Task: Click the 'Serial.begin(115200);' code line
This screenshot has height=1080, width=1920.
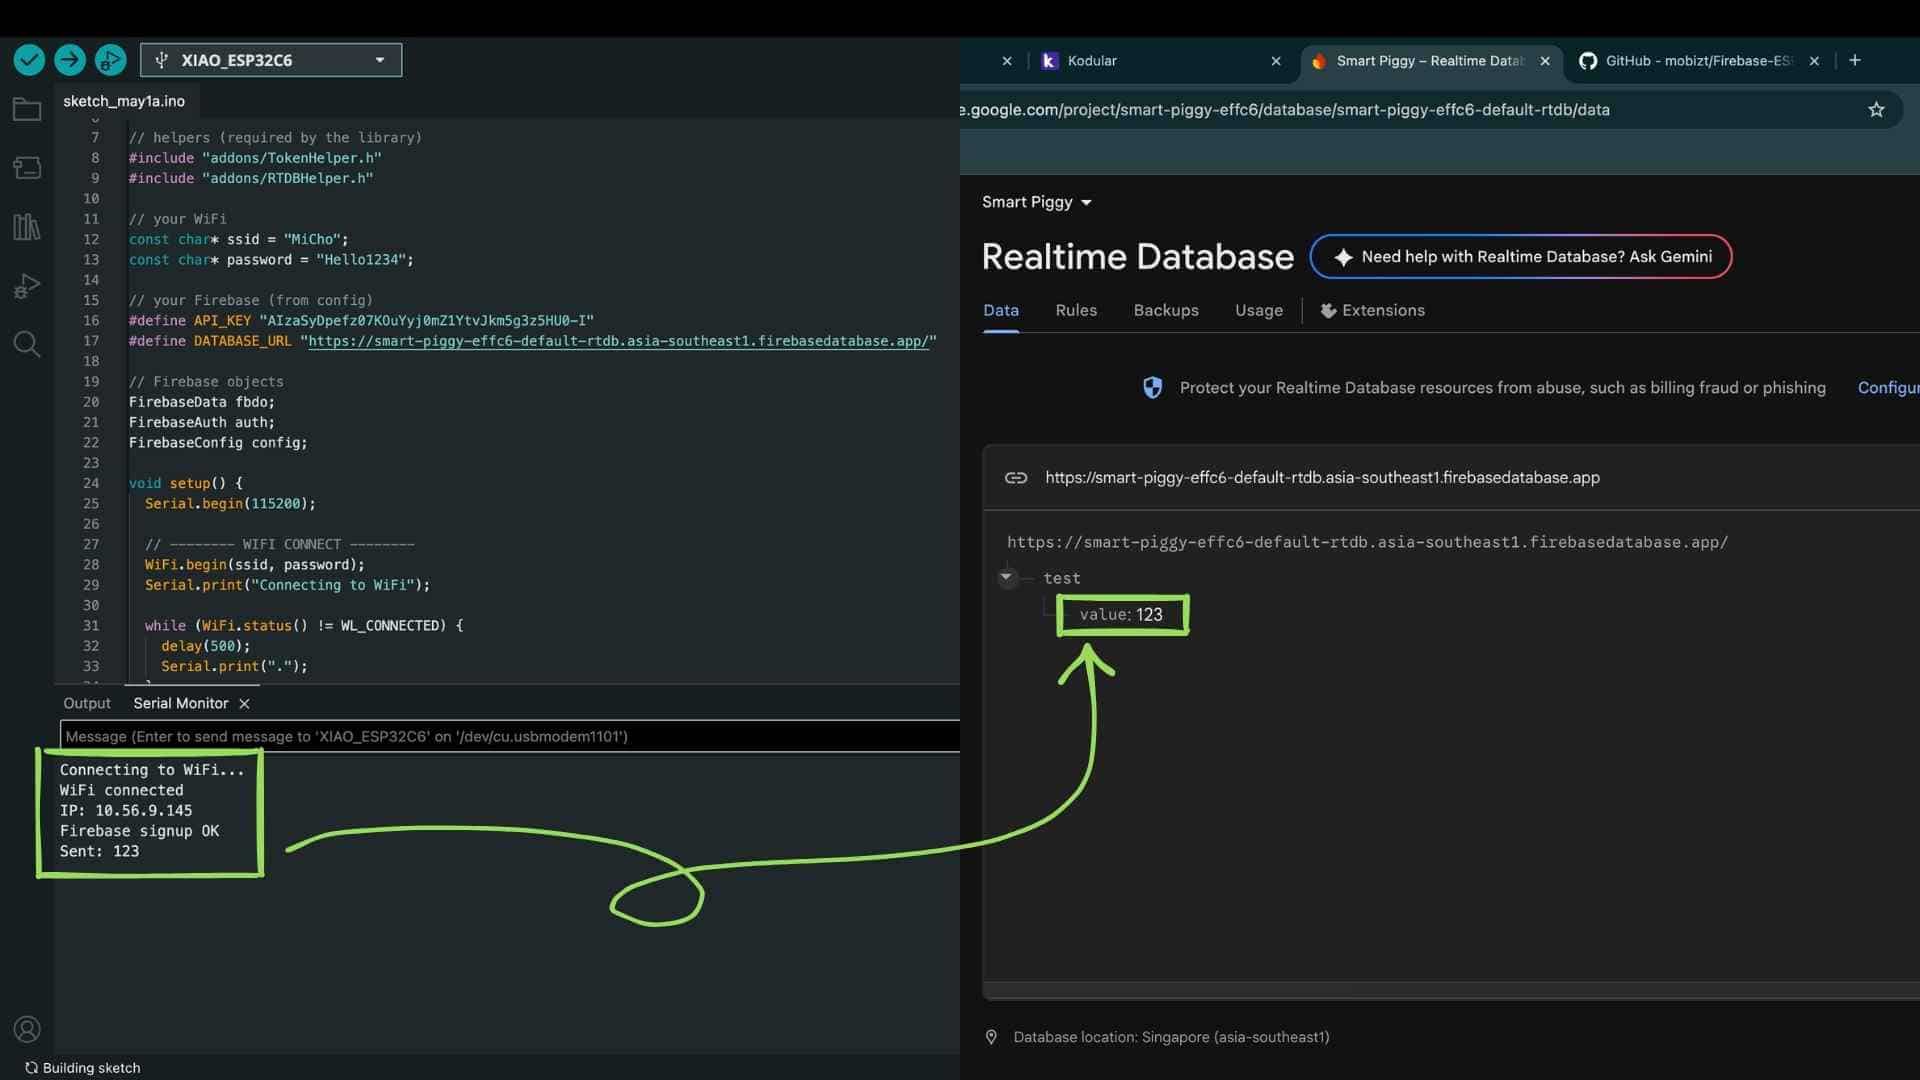Action: 230,504
